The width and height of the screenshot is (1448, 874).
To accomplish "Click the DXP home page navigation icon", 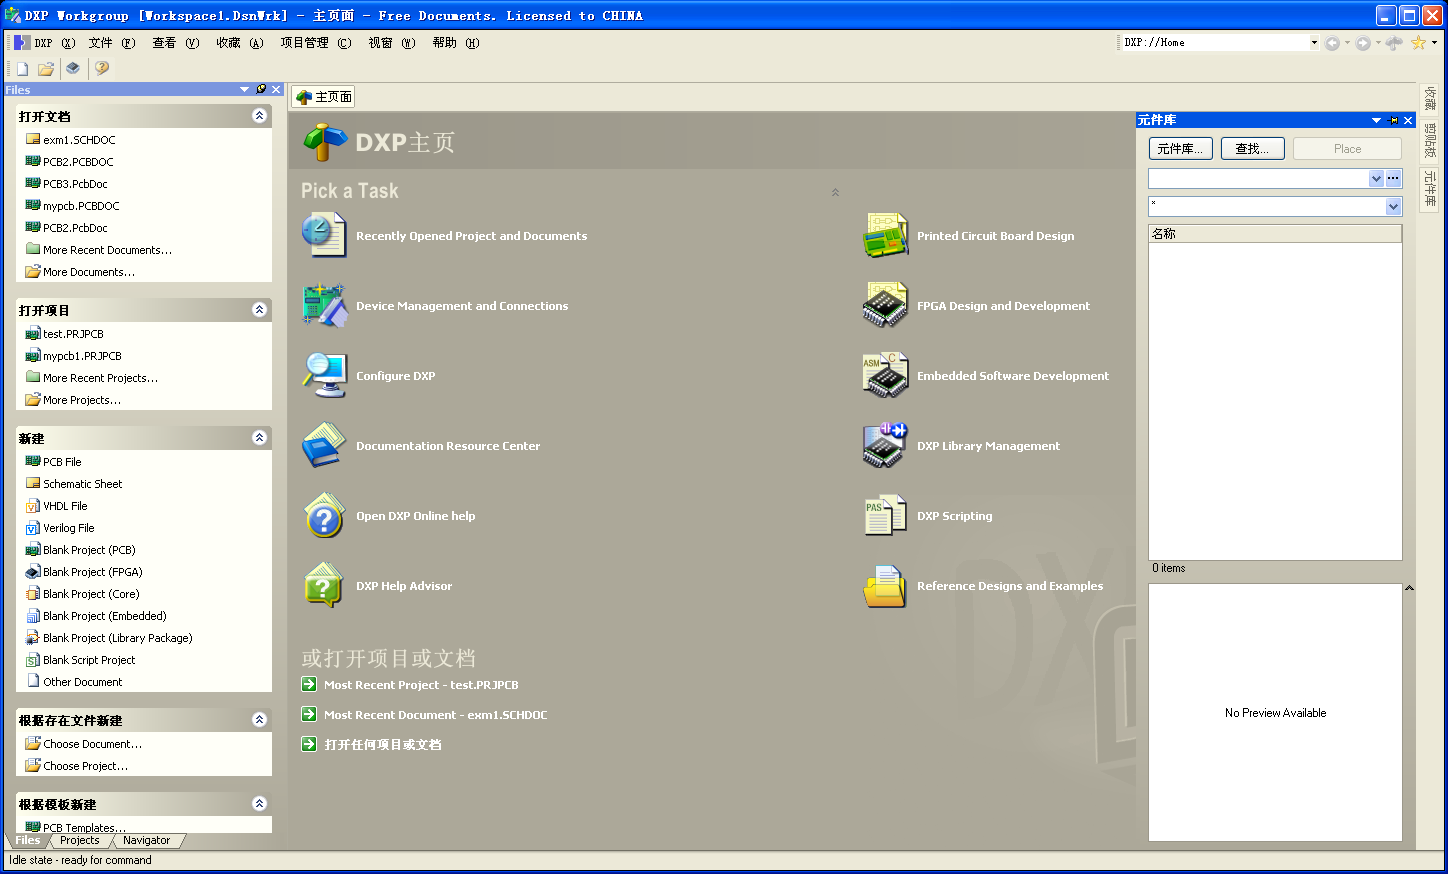I will pos(1394,43).
